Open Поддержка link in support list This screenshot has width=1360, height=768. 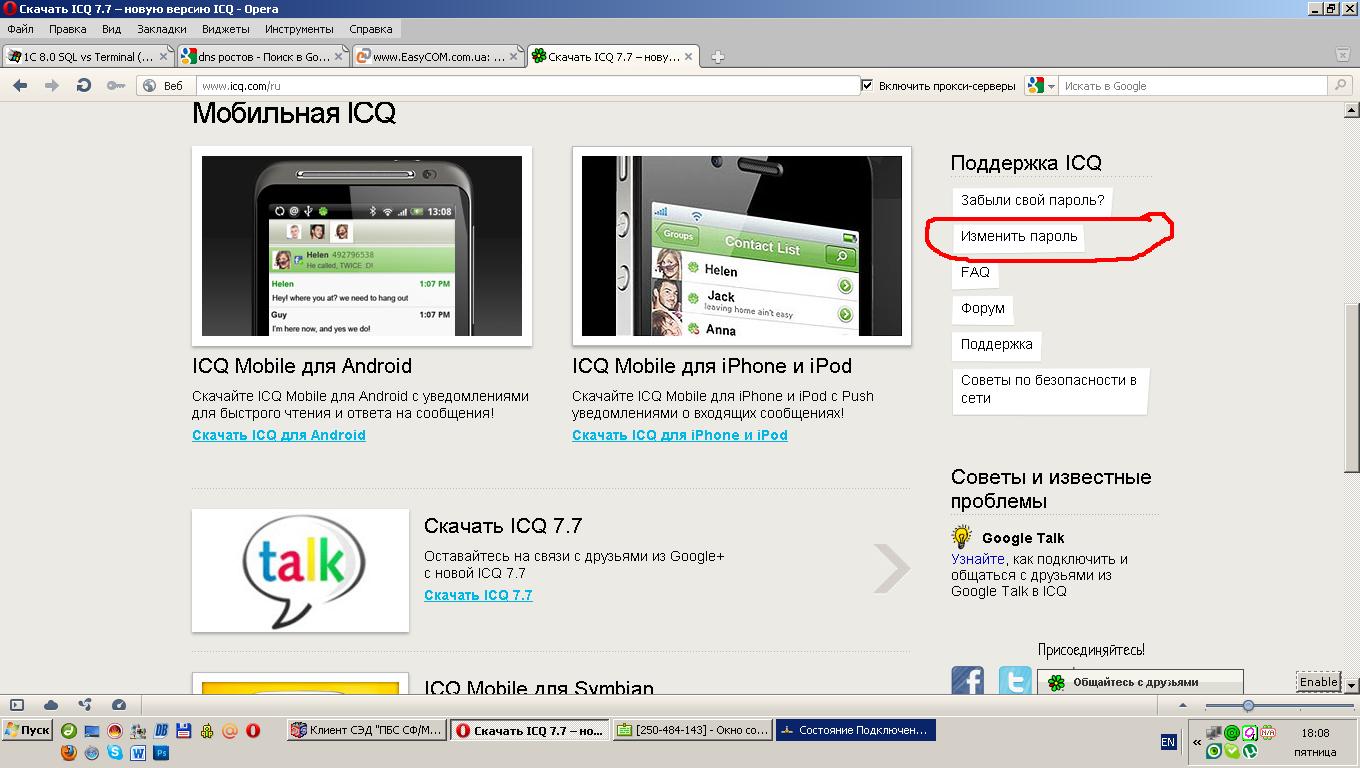tap(997, 344)
